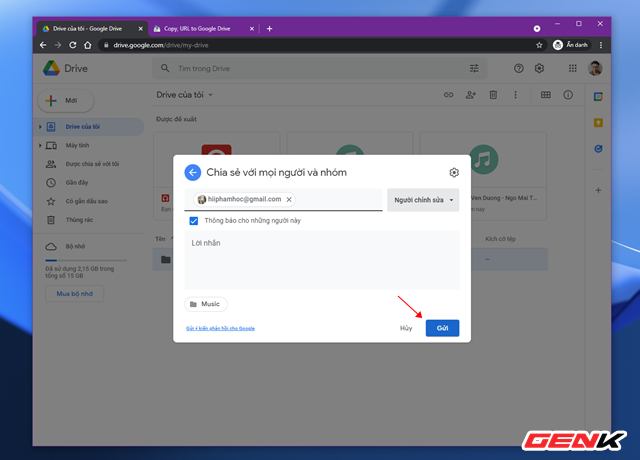Click the get add-ons plus icon

point(598,190)
